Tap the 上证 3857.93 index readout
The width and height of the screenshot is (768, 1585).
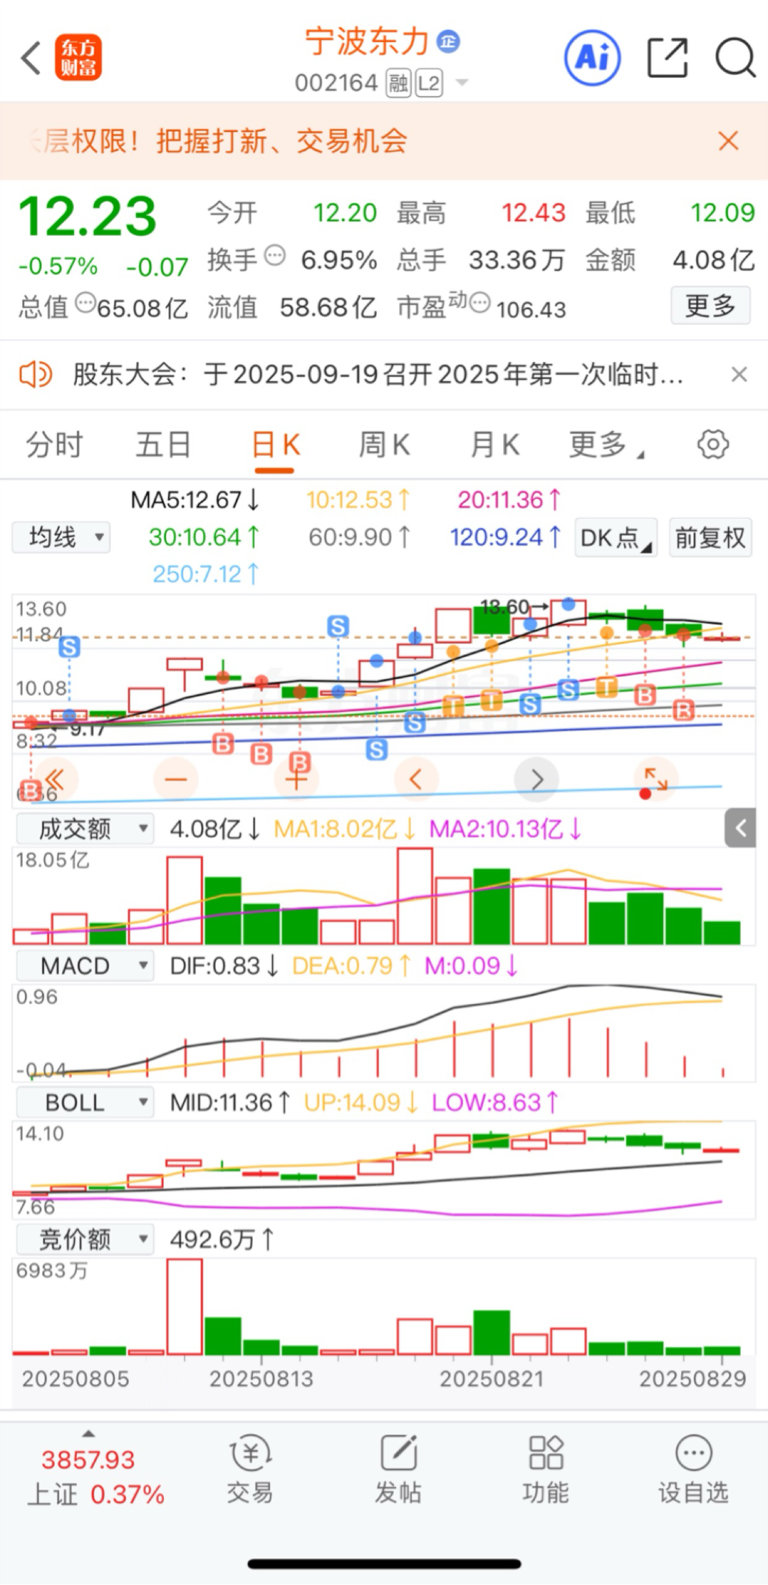click(96, 1478)
